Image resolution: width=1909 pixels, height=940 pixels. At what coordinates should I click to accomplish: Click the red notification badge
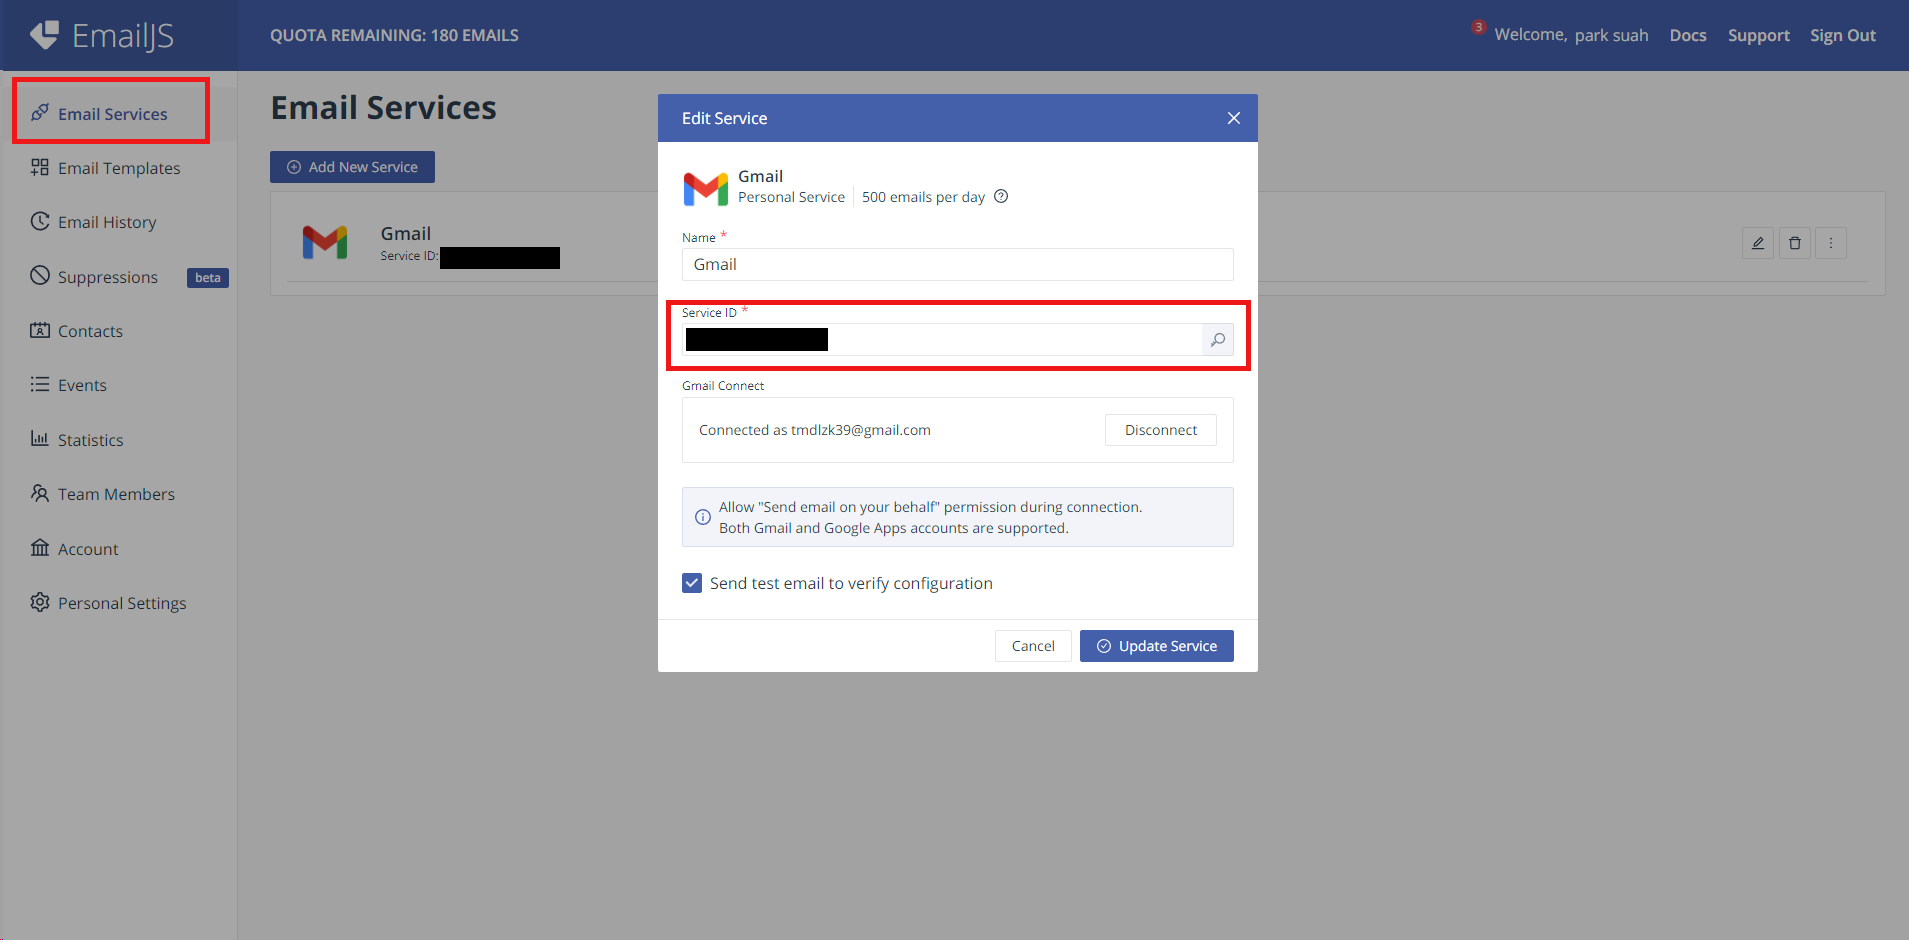point(1478,27)
